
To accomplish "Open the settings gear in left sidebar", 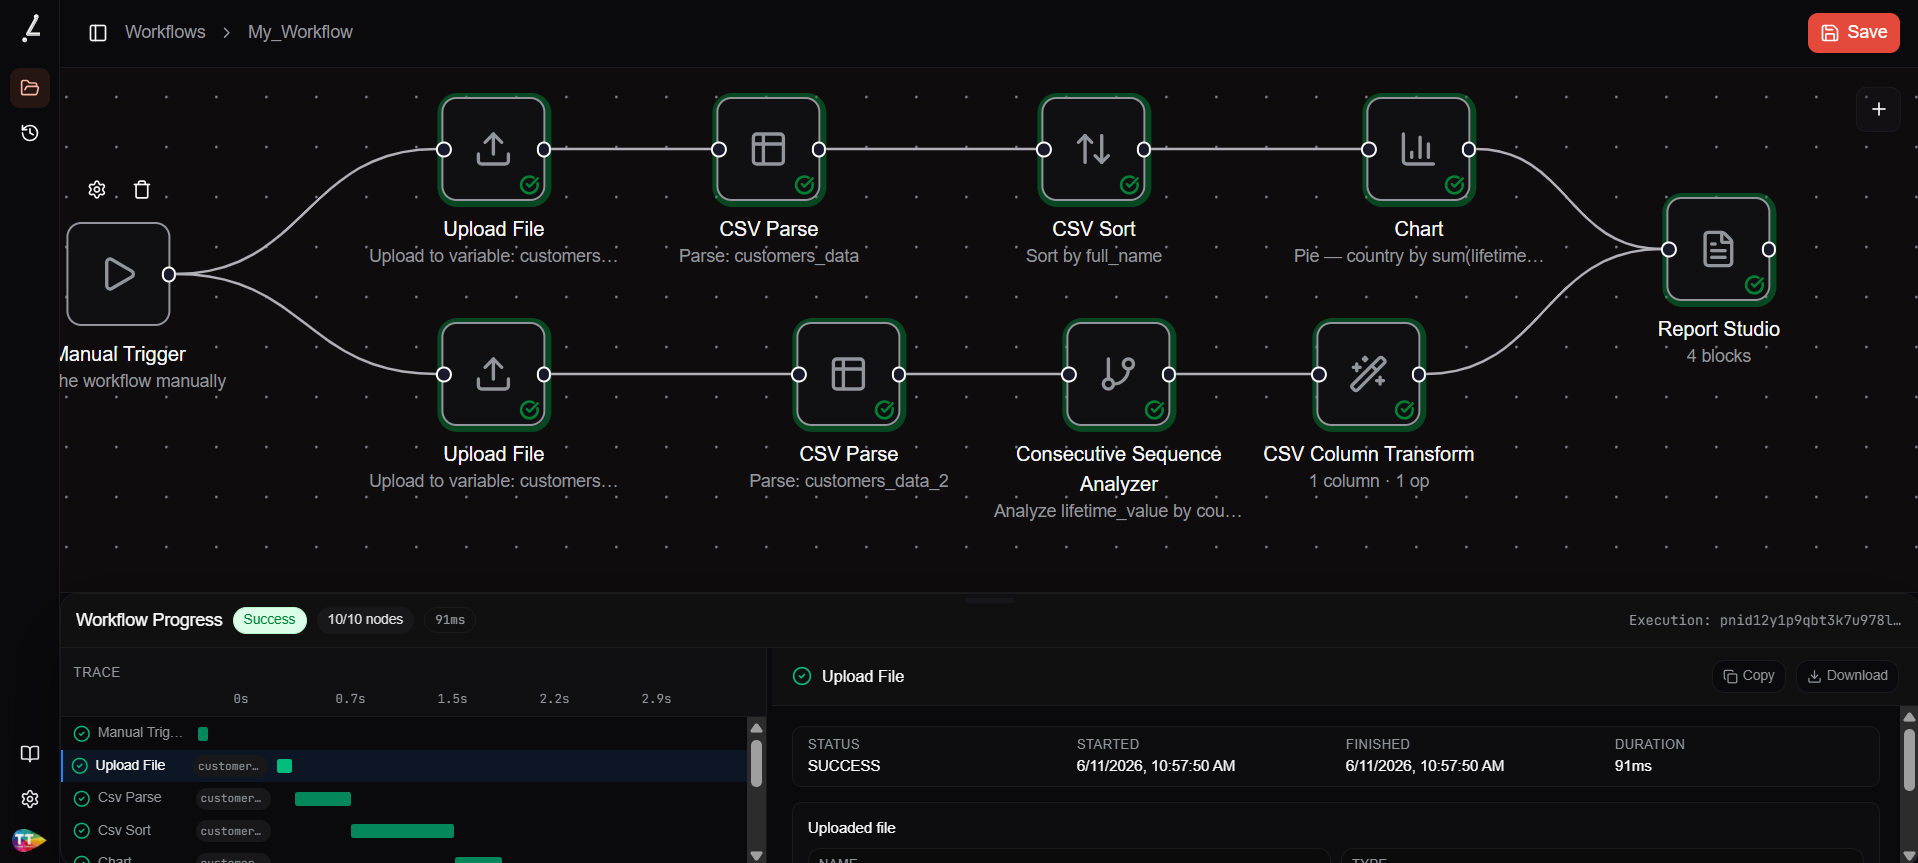I will click(x=30, y=799).
